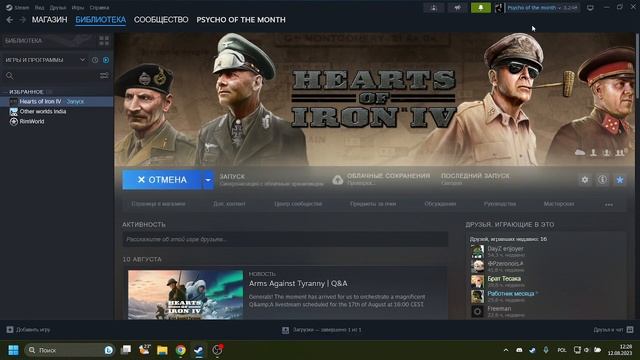
Task: Show game info panel icon
Action: click(602, 180)
